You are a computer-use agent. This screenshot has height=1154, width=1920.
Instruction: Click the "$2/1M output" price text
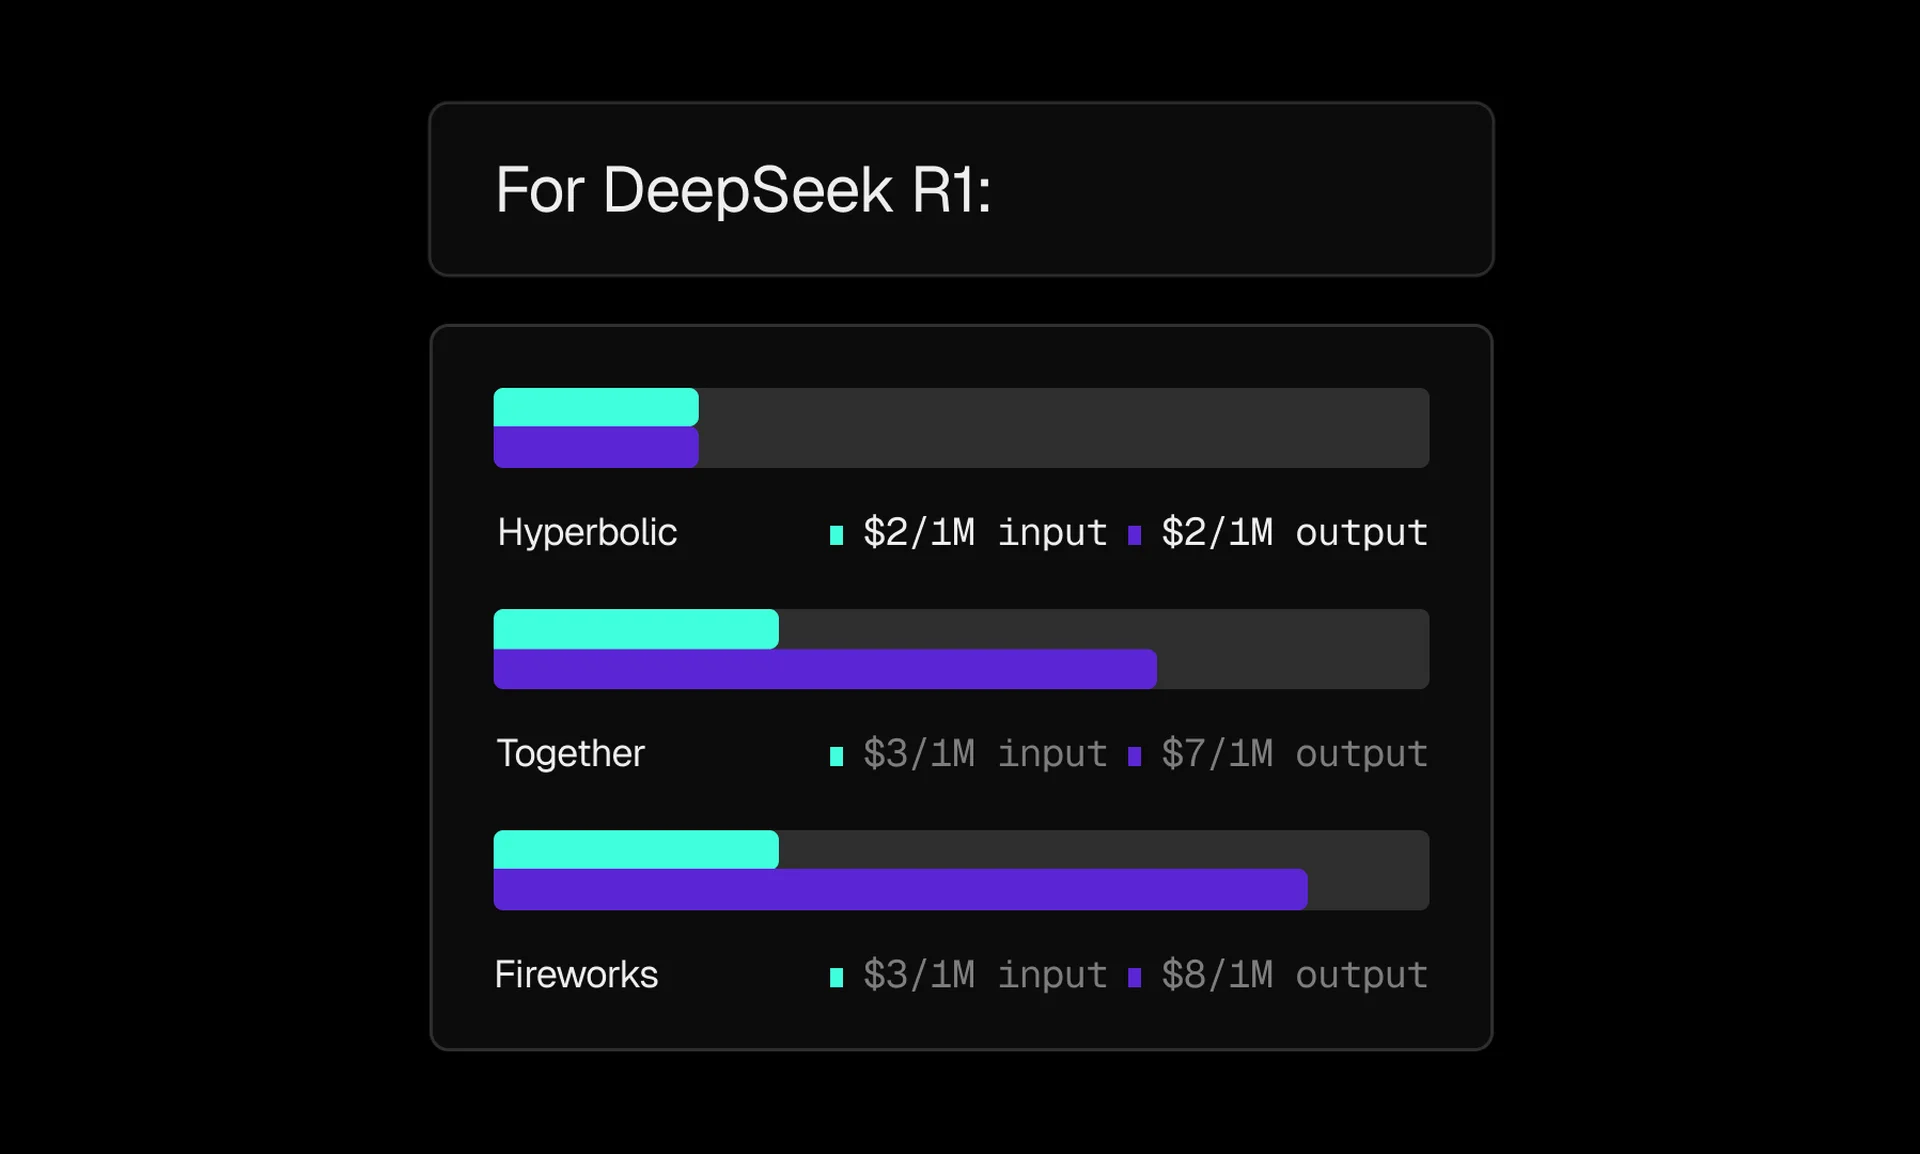pyautogui.click(x=1294, y=532)
